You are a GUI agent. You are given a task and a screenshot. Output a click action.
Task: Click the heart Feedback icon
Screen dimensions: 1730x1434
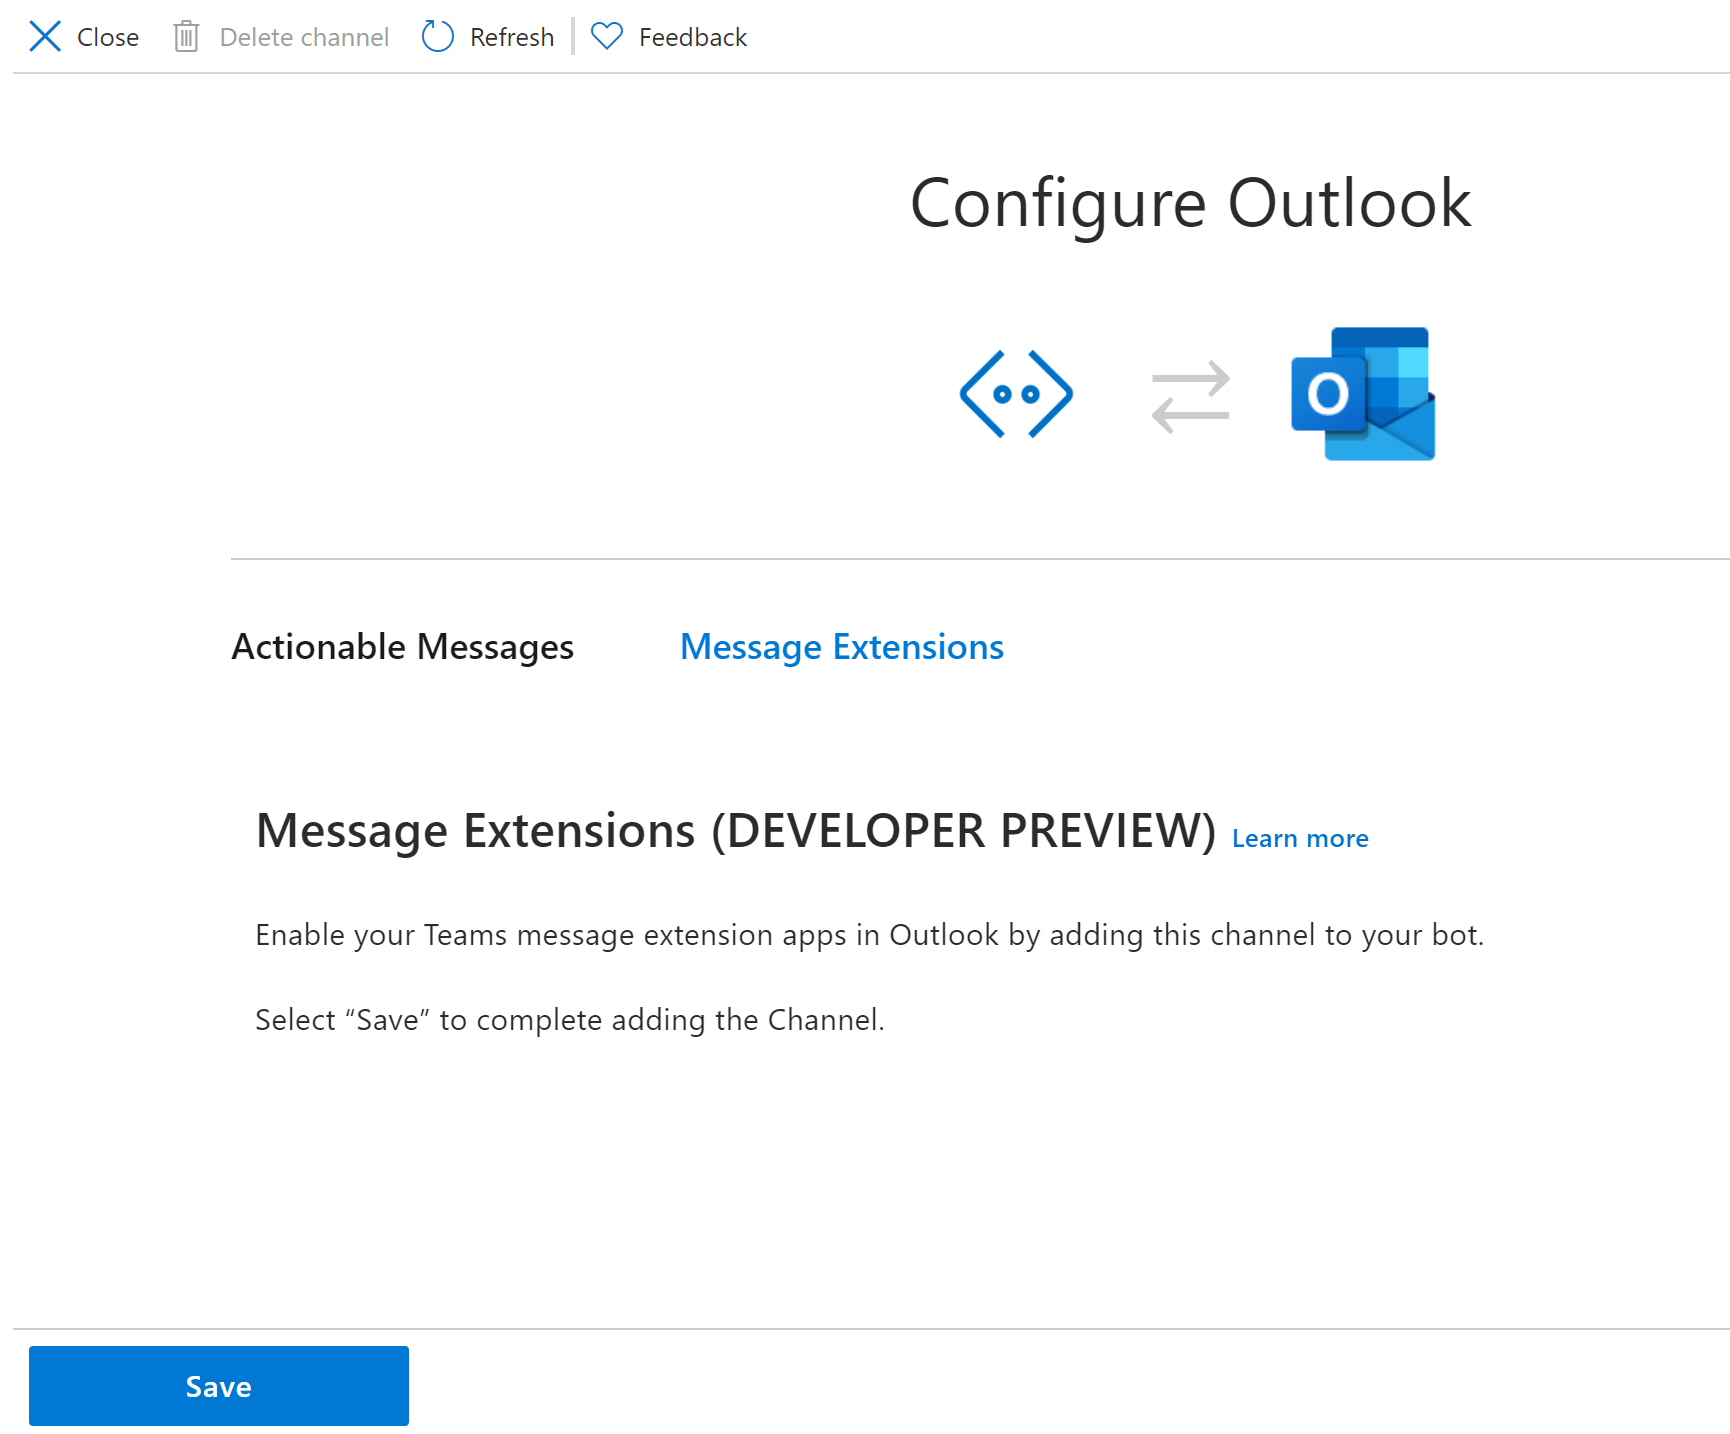[x=606, y=36]
